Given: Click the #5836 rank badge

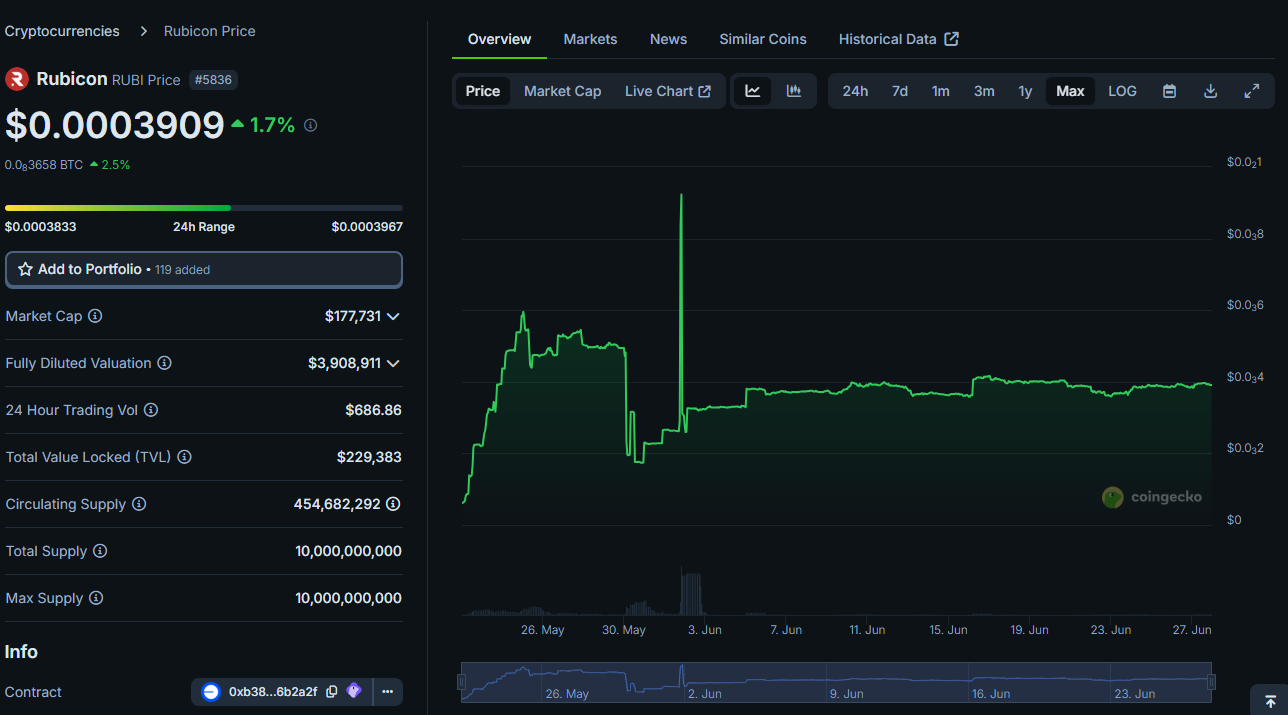Looking at the screenshot, I should pyautogui.click(x=213, y=80).
